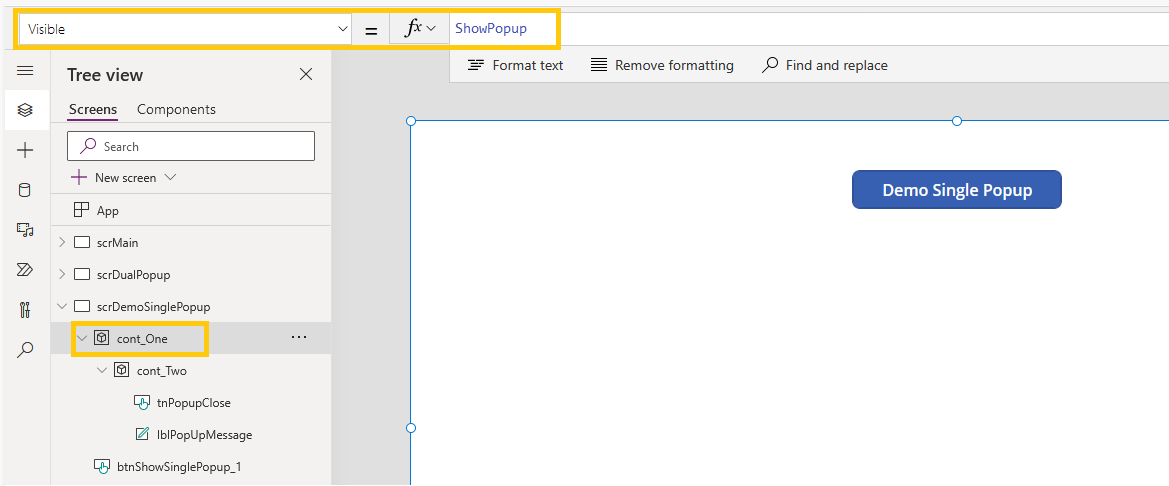The width and height of the screenshot is (1169, 486).
Task: Open the Power Automate icon in sidebar
Action: point(25,270)
